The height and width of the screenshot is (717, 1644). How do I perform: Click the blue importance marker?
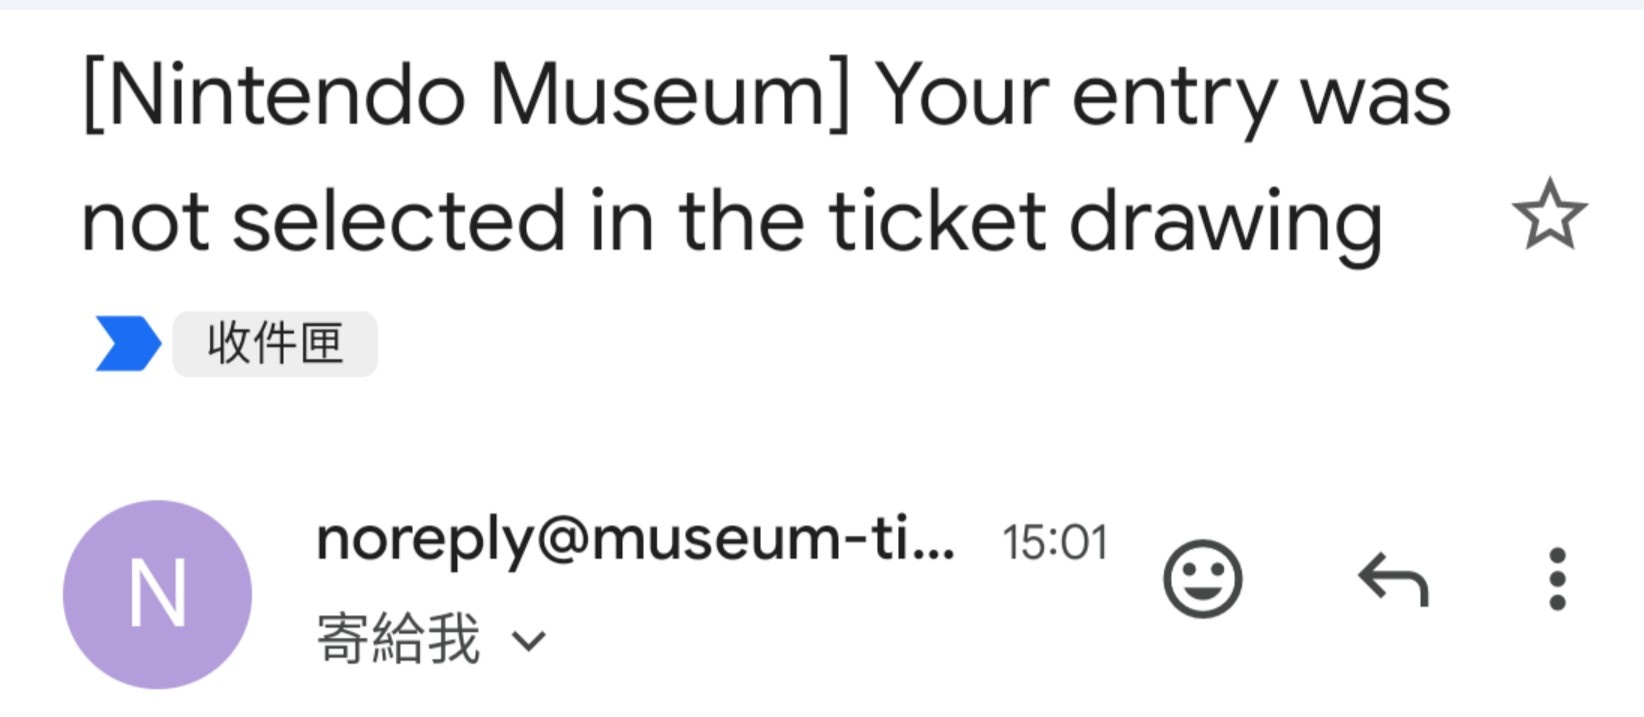(x=128, y=344)
